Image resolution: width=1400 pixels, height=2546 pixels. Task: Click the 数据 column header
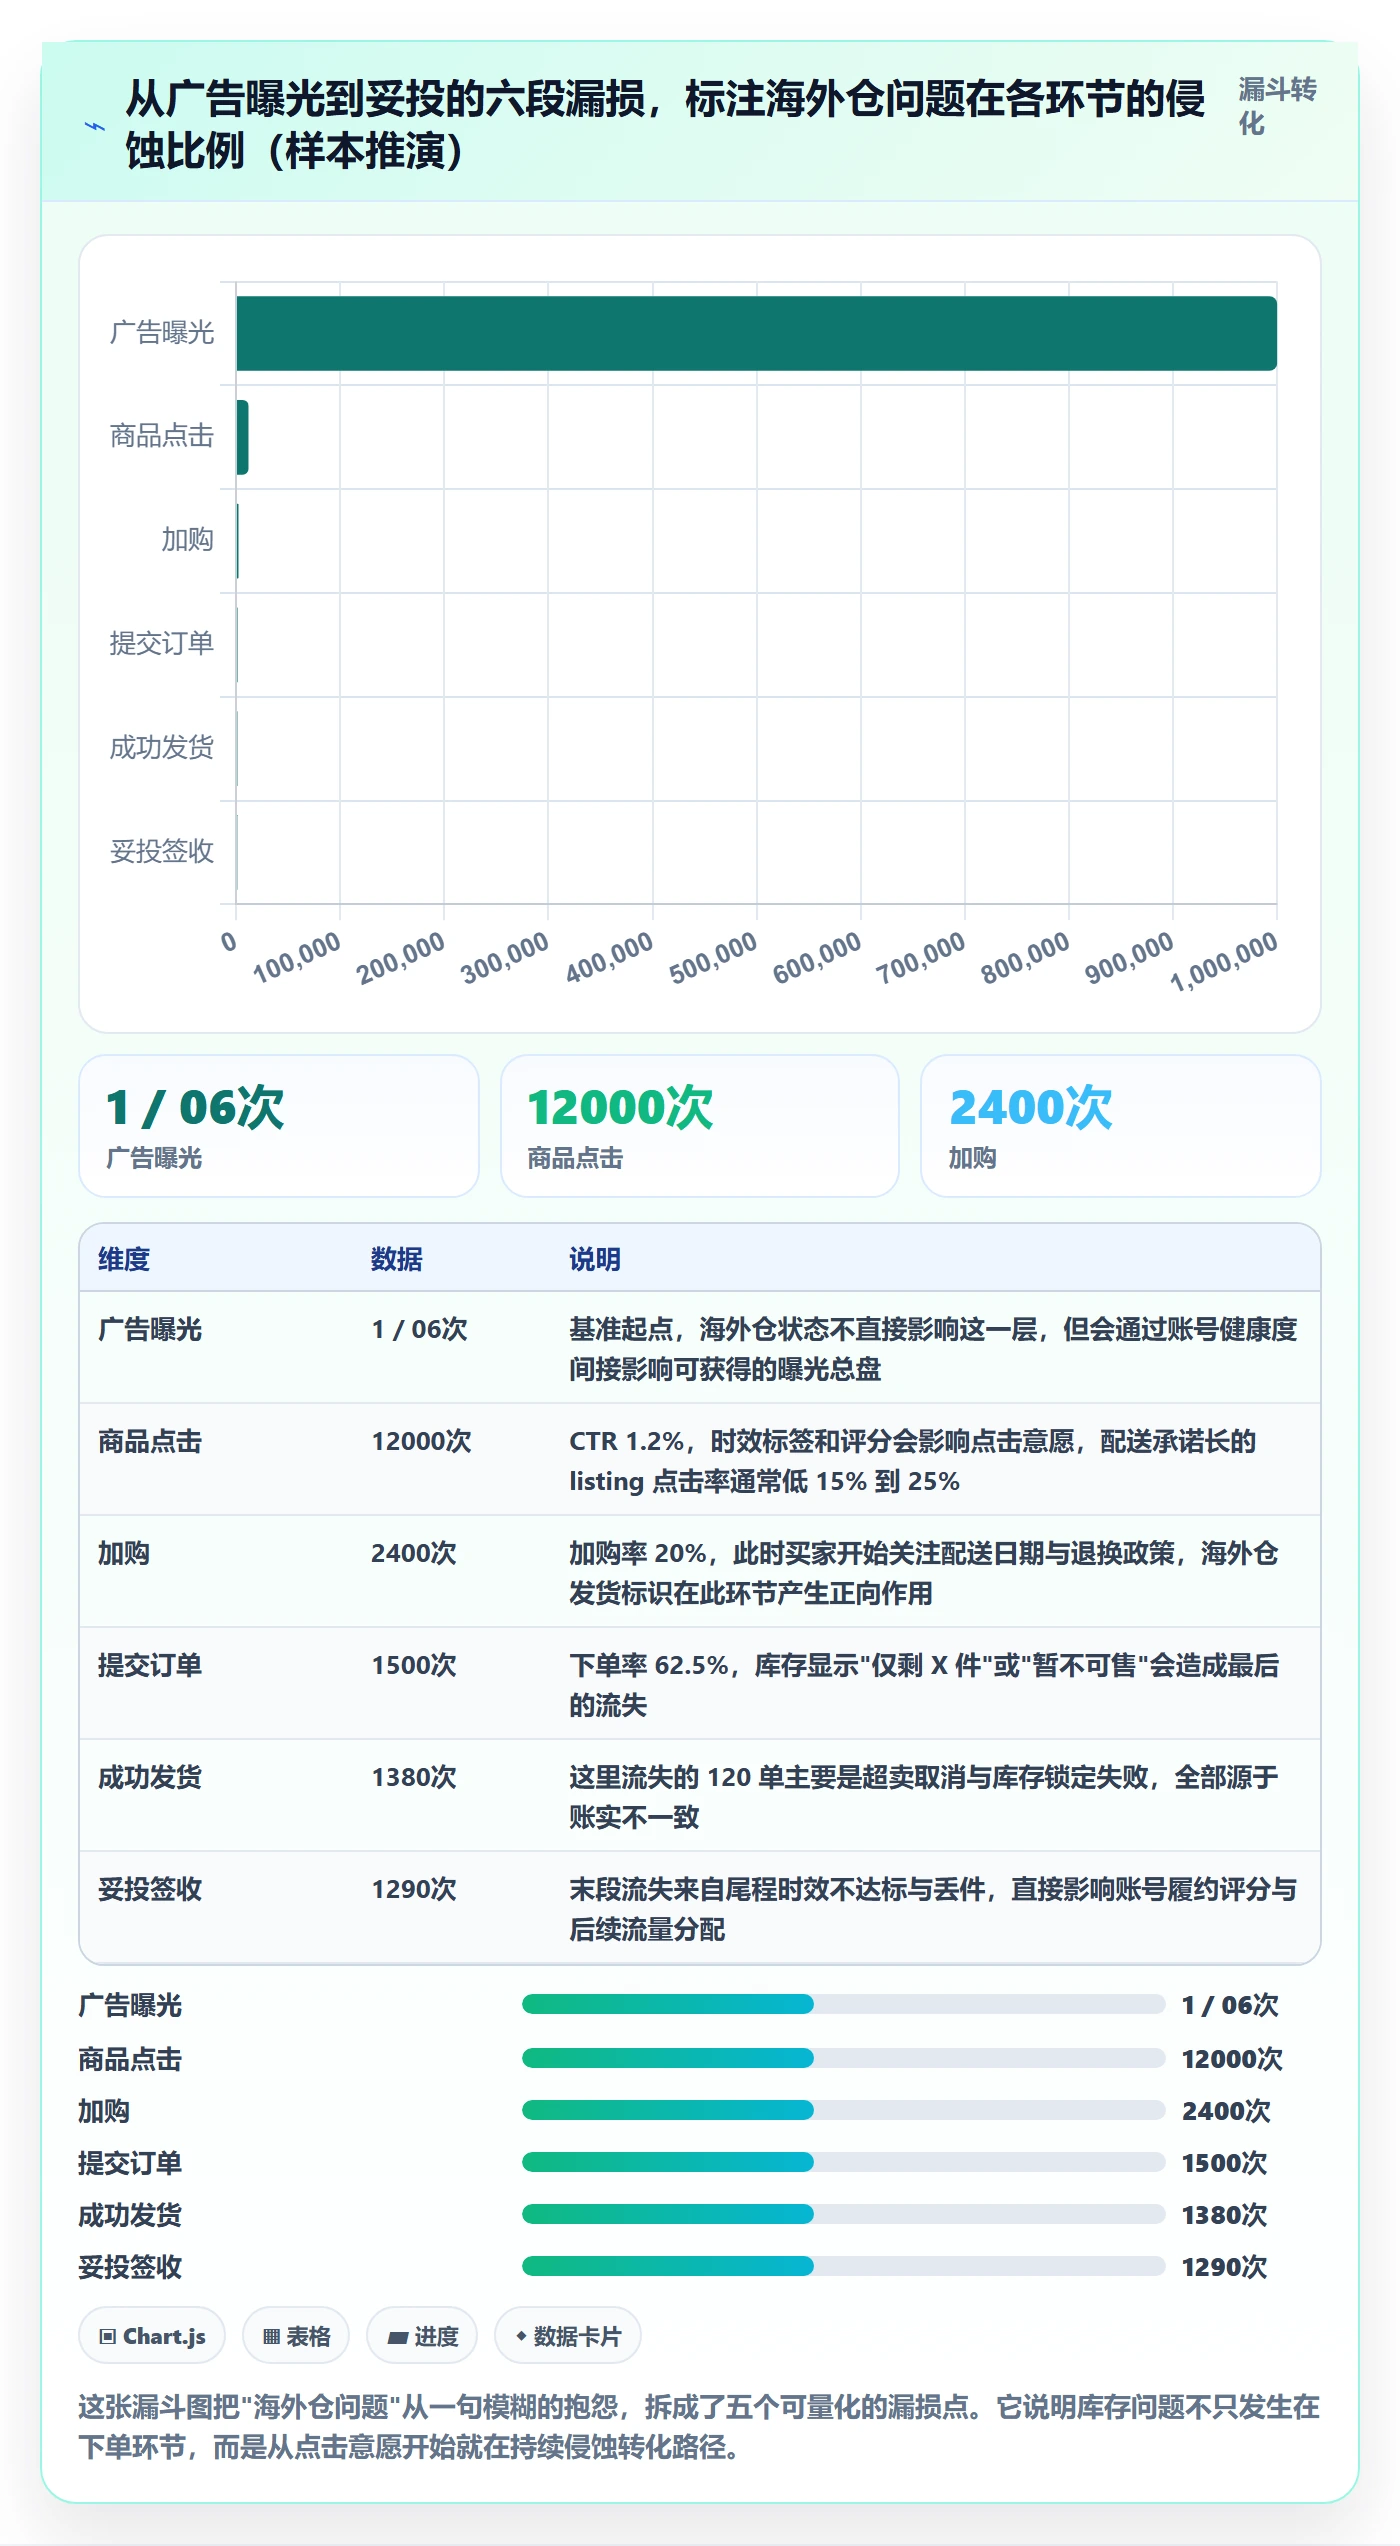[397, 1259]
